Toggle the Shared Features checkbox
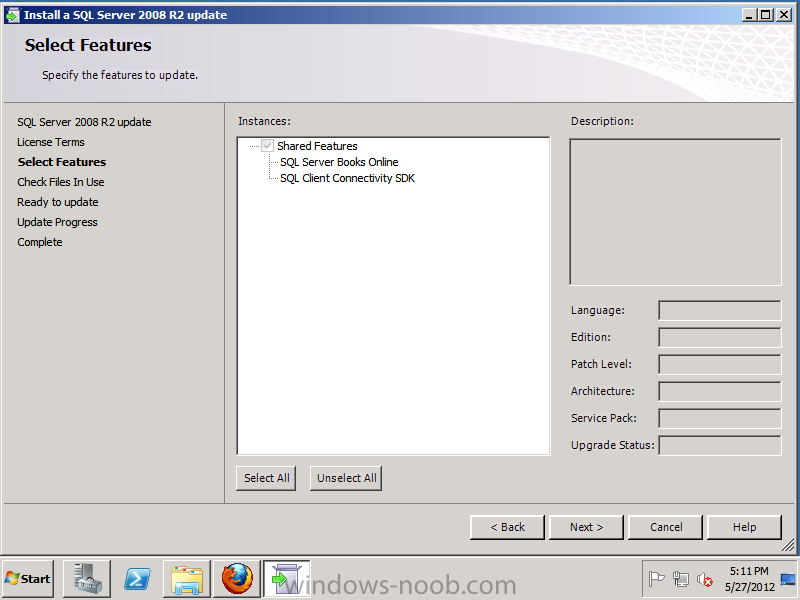Viewport: 800px width, 600px height. [267, 146]
